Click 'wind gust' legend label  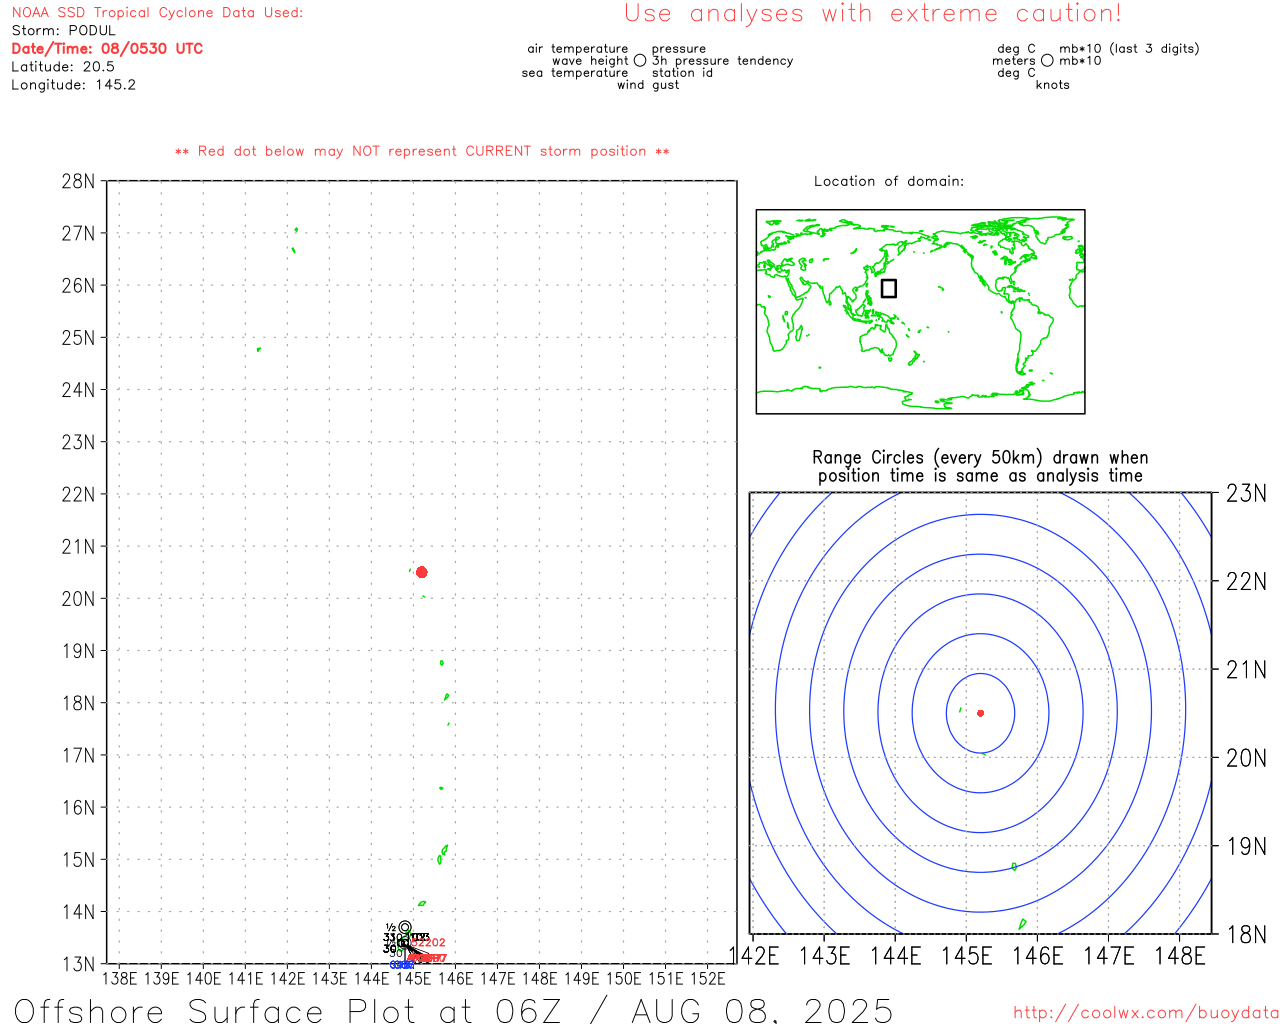click(648, 85)
